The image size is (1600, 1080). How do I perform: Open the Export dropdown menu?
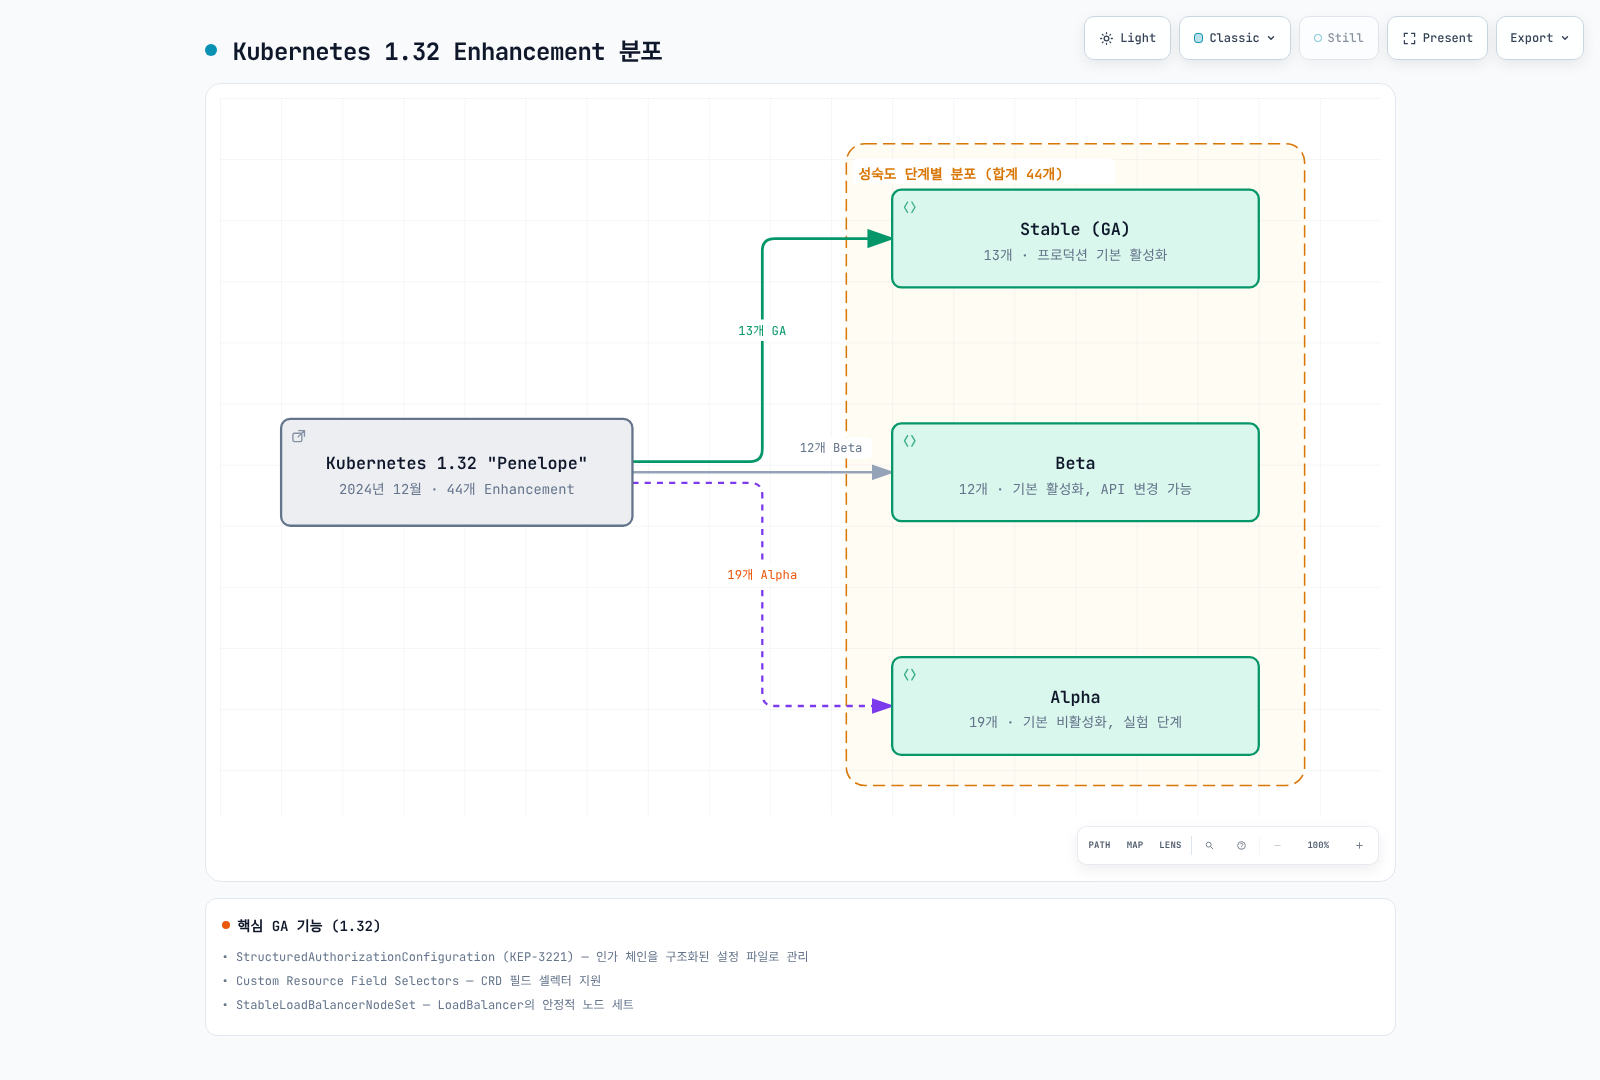(1539, 38)
